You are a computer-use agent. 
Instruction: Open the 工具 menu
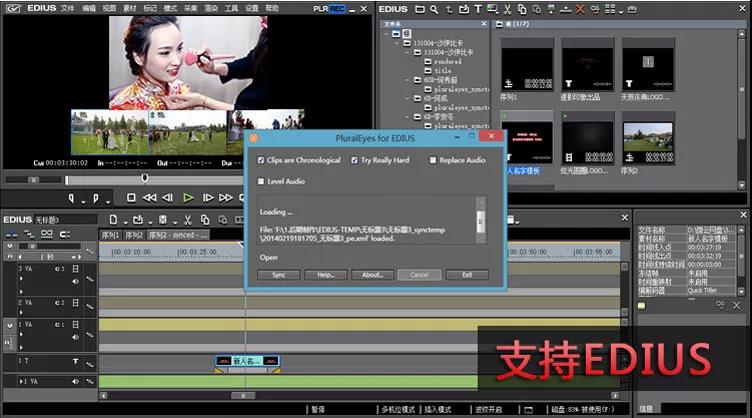point(232,8)
